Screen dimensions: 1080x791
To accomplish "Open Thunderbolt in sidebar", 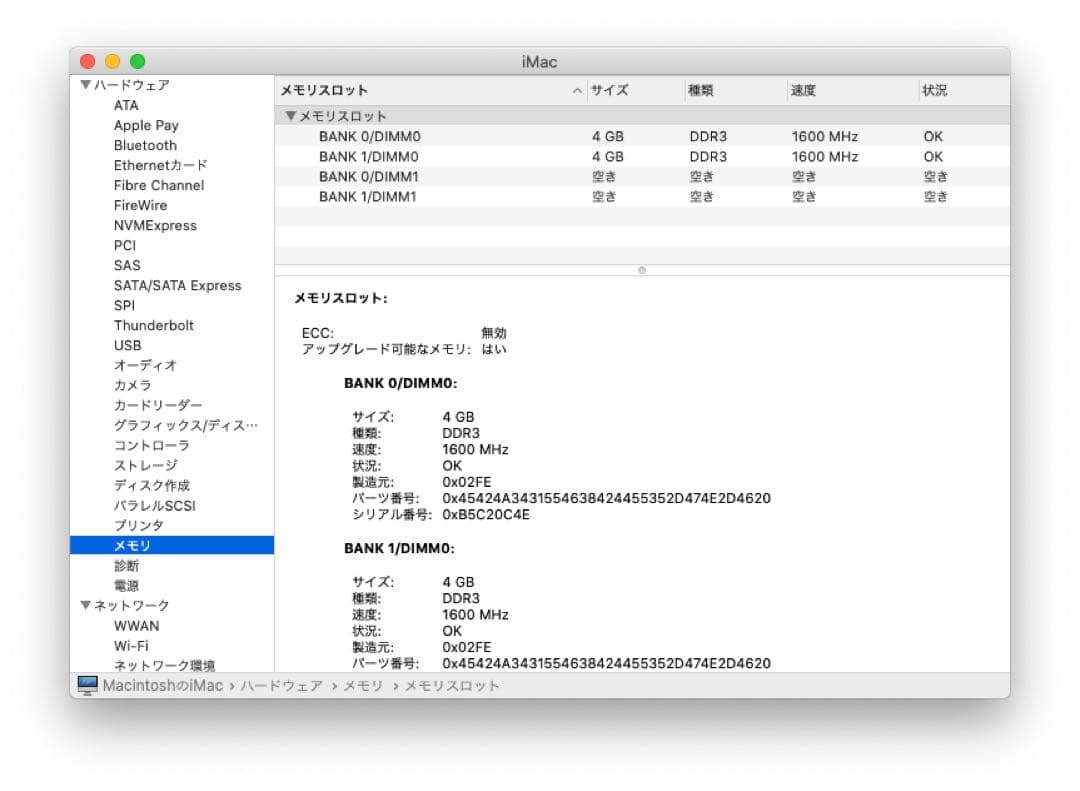I will (154, 325).
